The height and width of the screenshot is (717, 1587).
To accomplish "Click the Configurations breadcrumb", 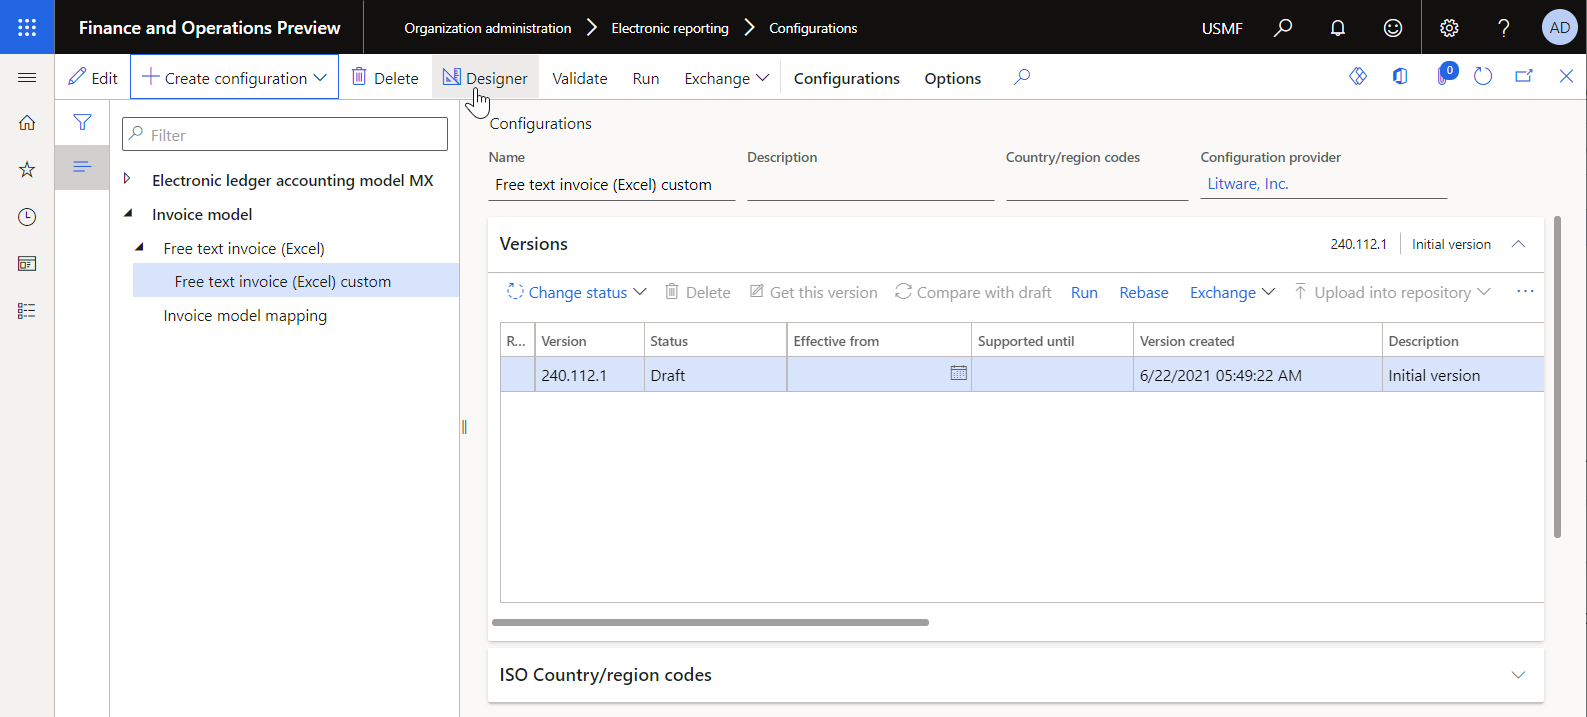I will tap(813, 28).
